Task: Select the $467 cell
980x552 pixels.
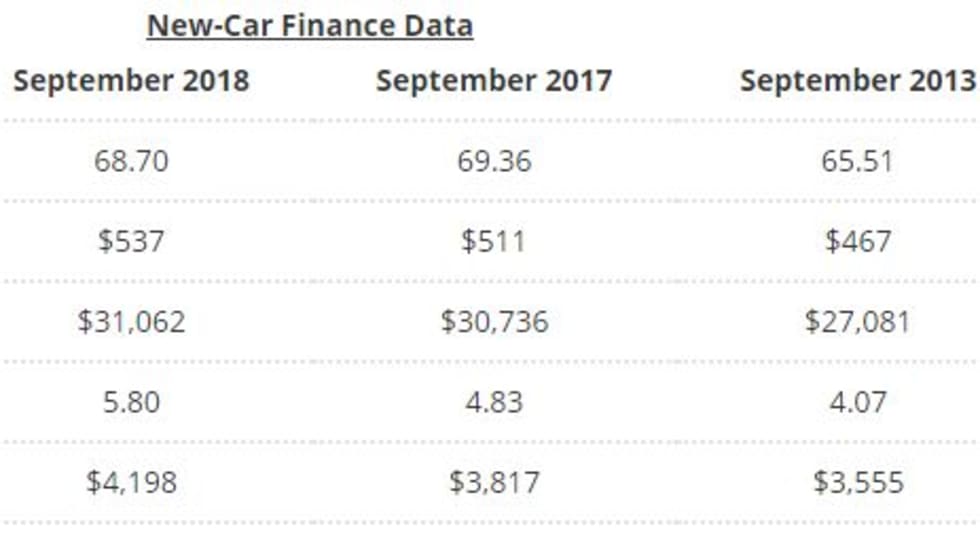Action: click(857, 241)
